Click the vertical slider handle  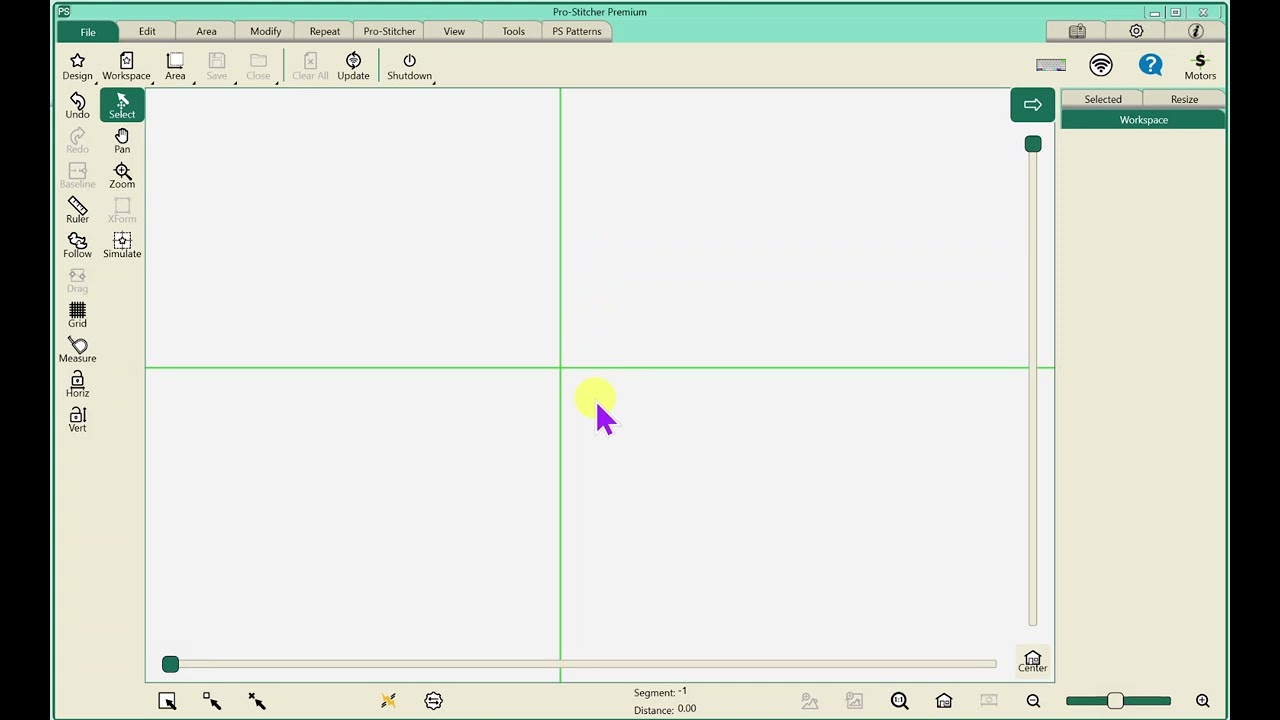click(x=1033, y=144)
